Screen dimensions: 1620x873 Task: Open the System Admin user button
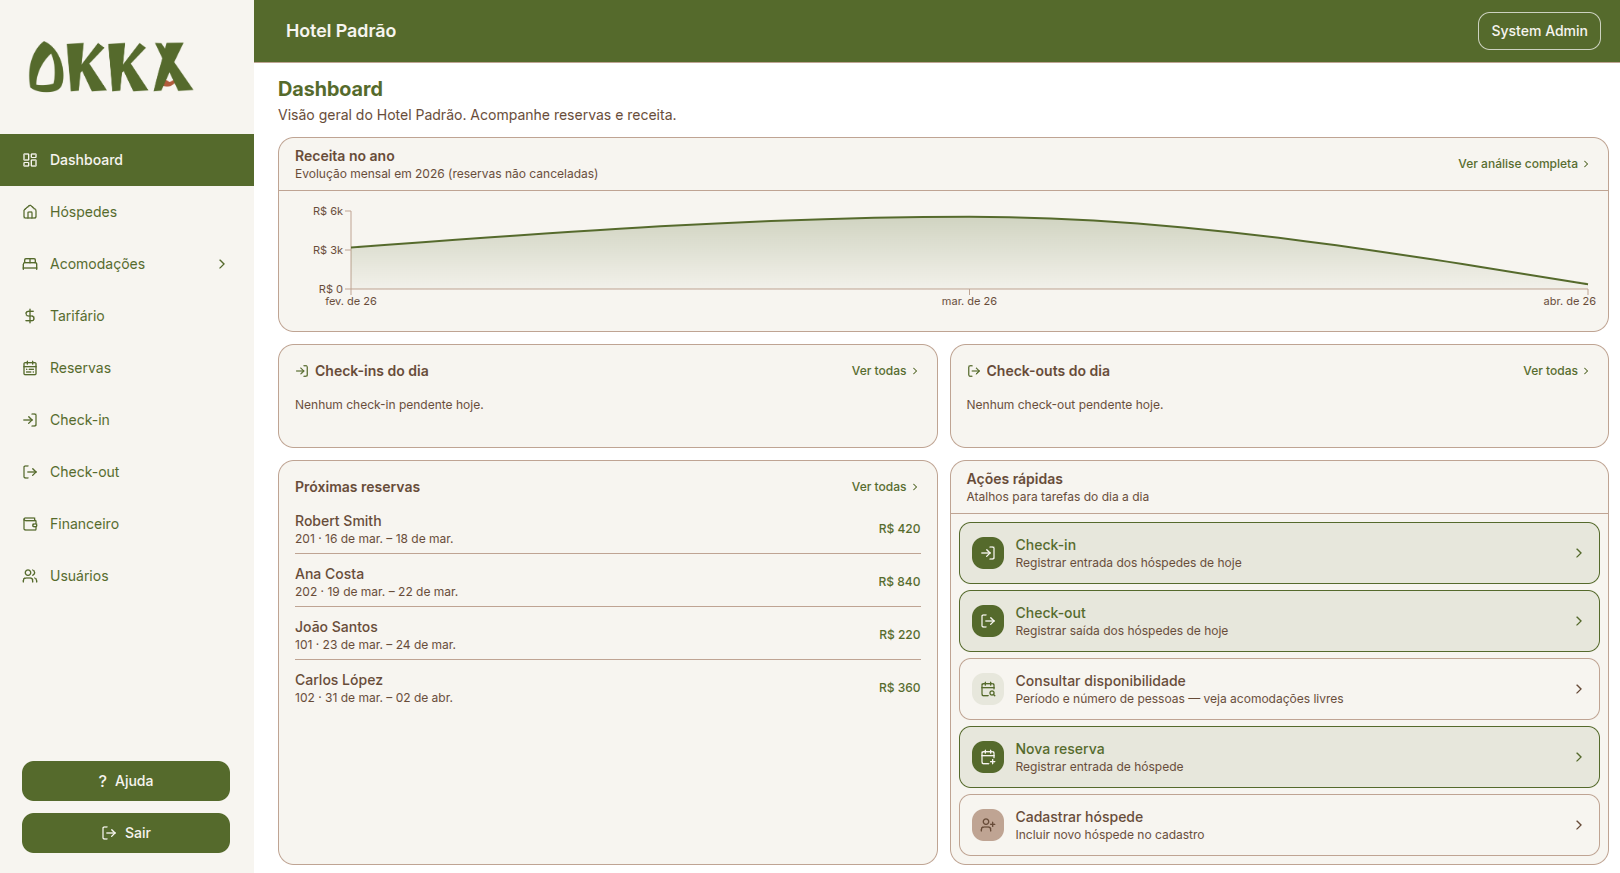1539,31
